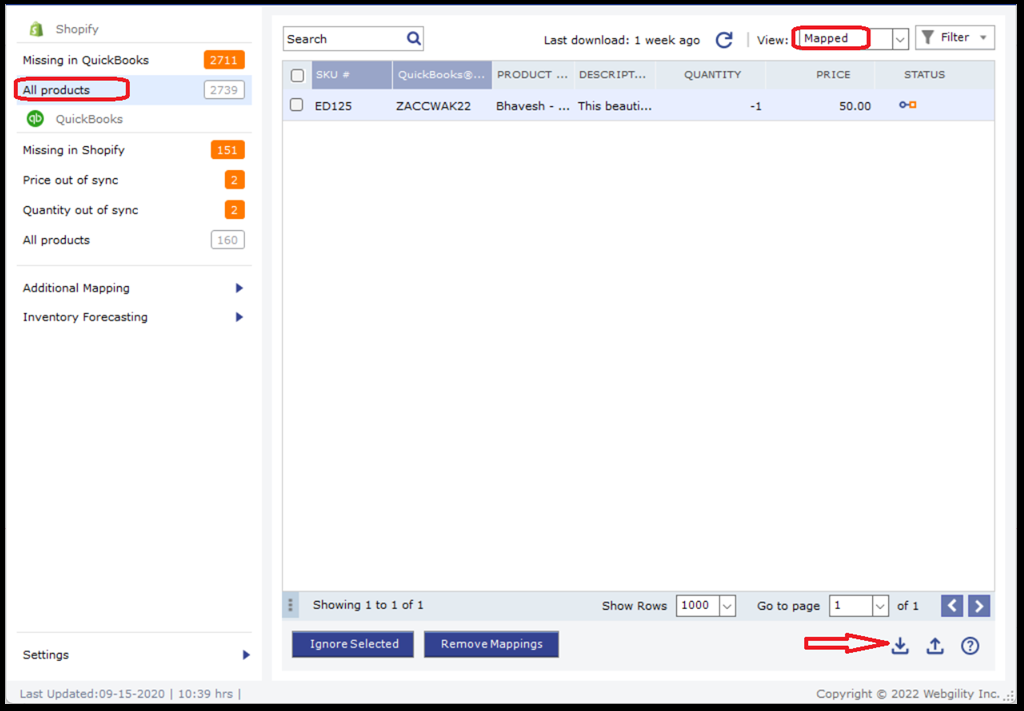Click the 'This beauti...' description cell

click(615, 106)
